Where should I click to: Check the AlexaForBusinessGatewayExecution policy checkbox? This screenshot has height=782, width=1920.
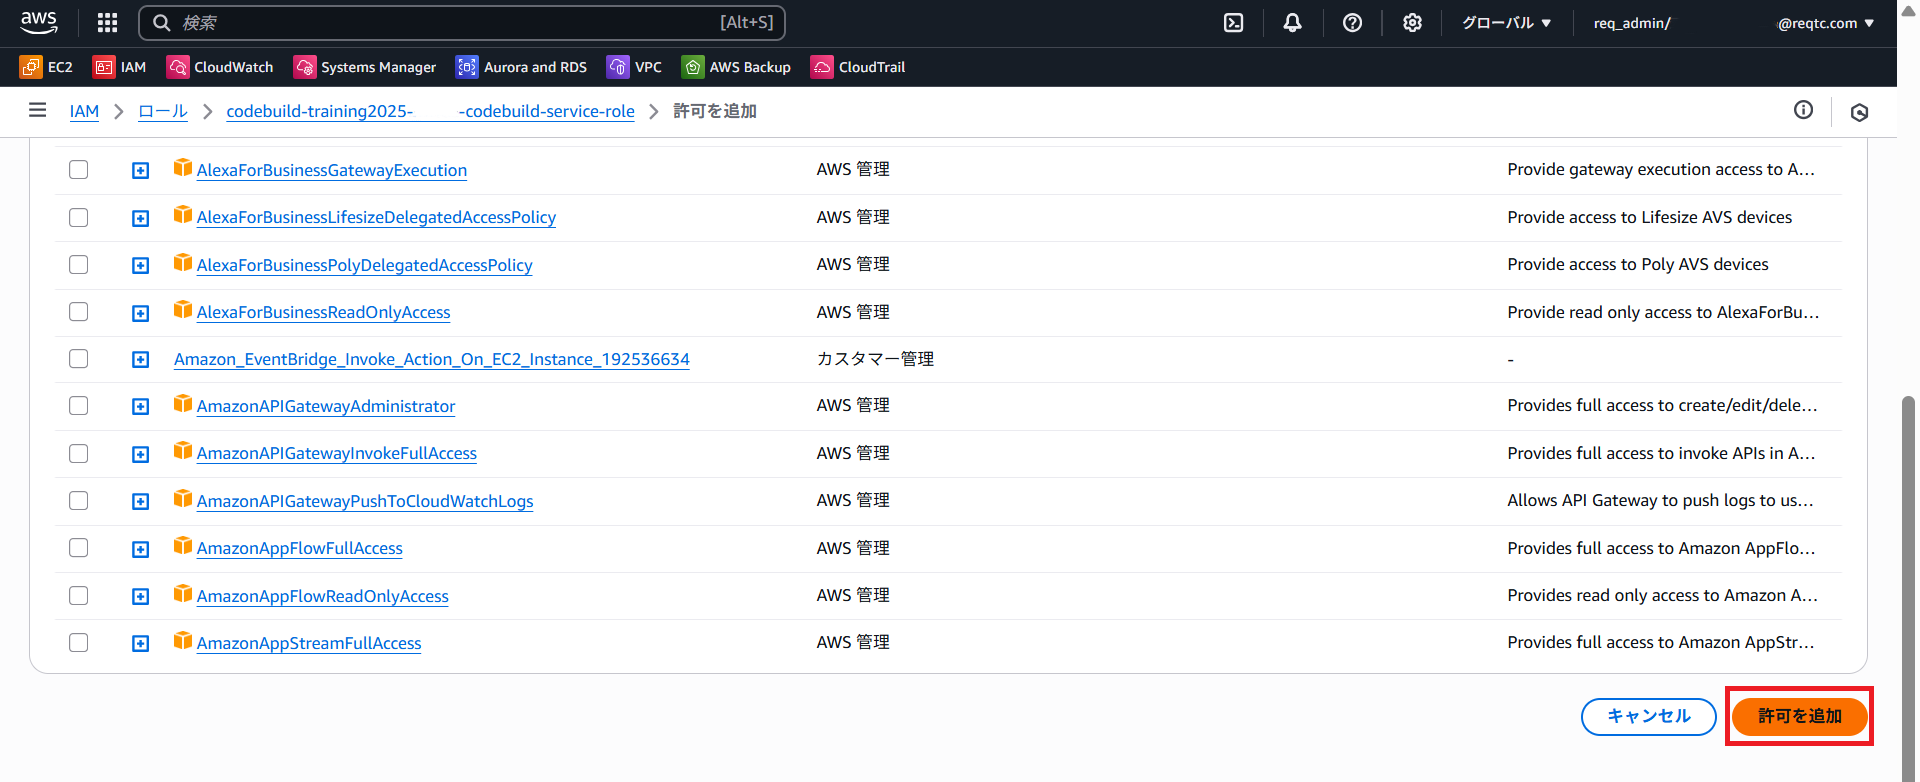pyautogui.click(x=79, y=170)
